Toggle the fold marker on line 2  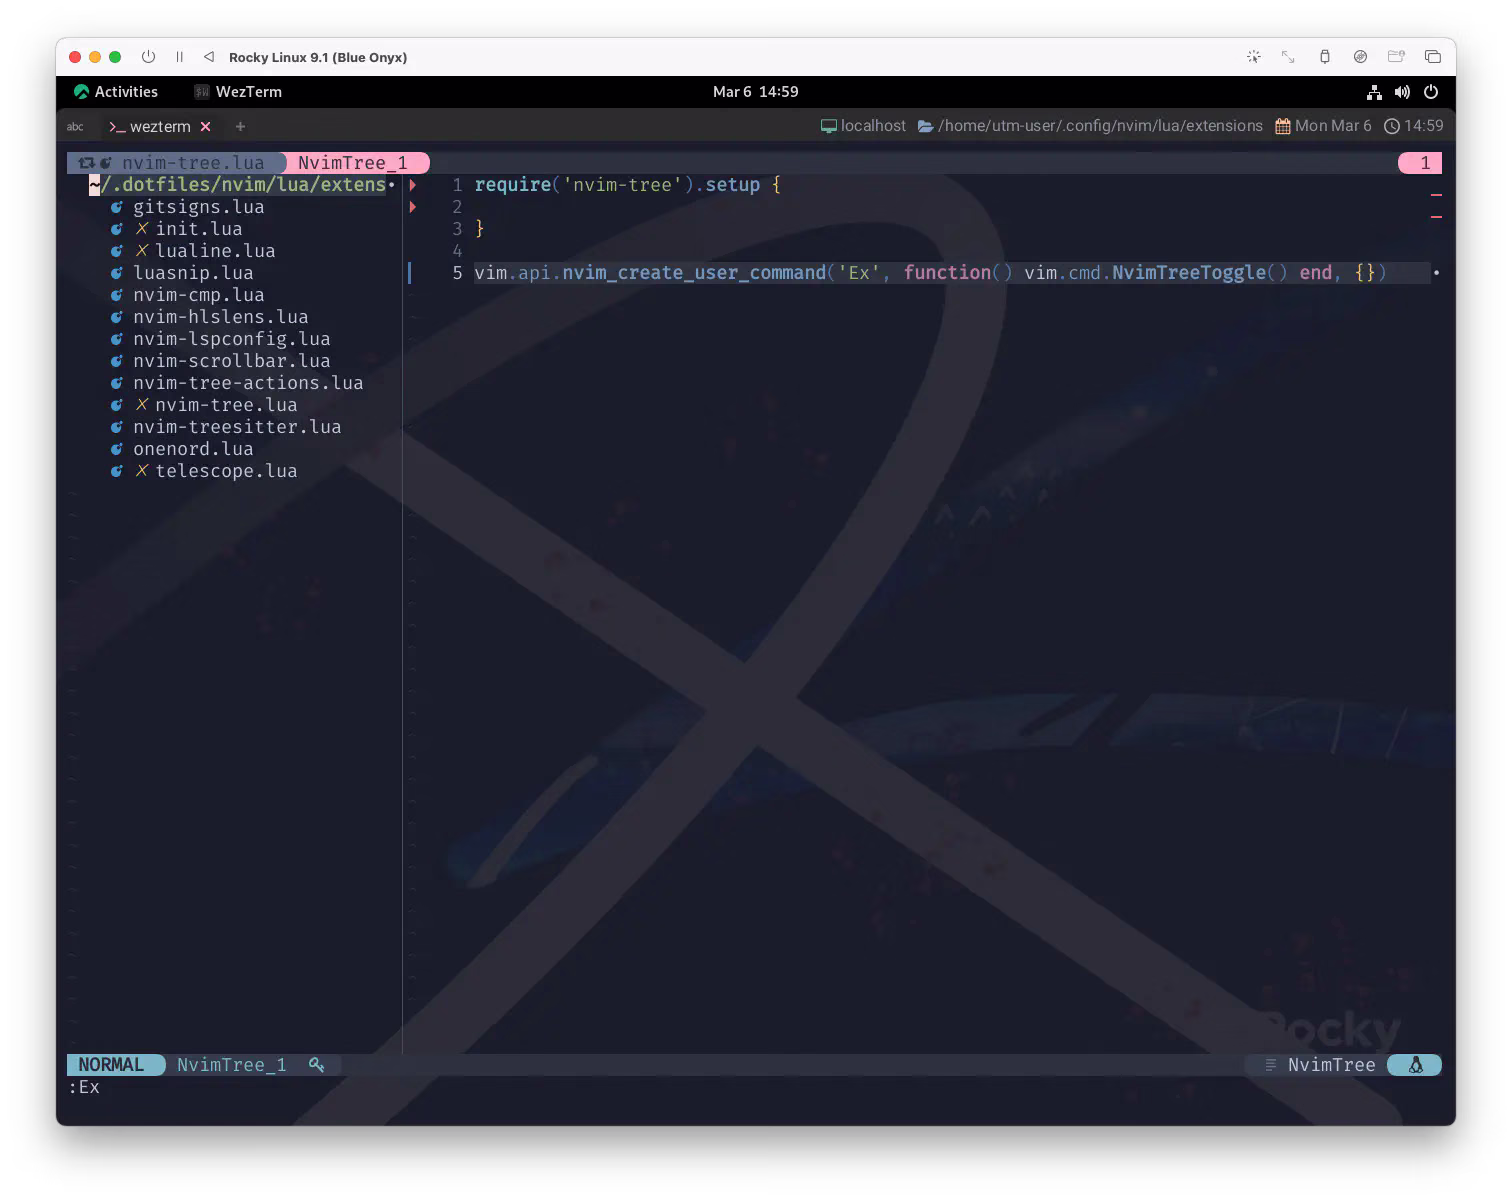pyautogui.click(x=412, y=207)
